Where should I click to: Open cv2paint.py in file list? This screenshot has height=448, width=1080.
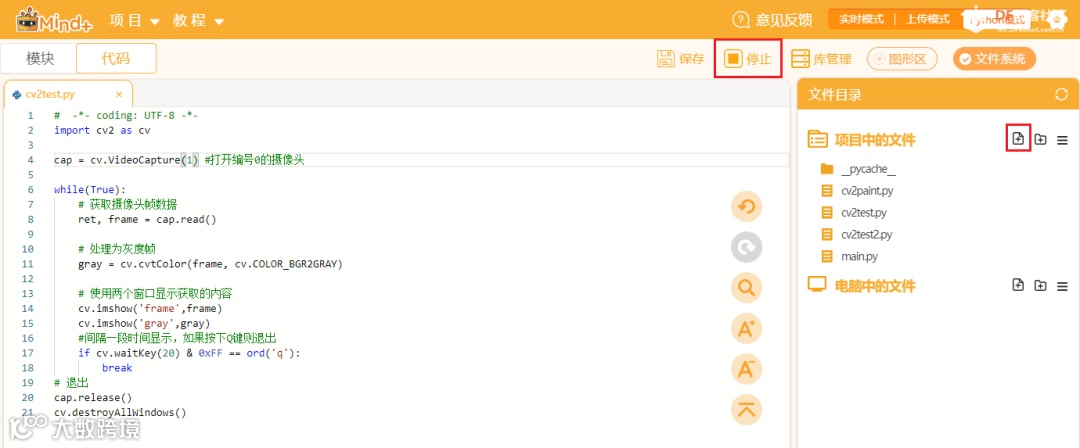[857, 191]
